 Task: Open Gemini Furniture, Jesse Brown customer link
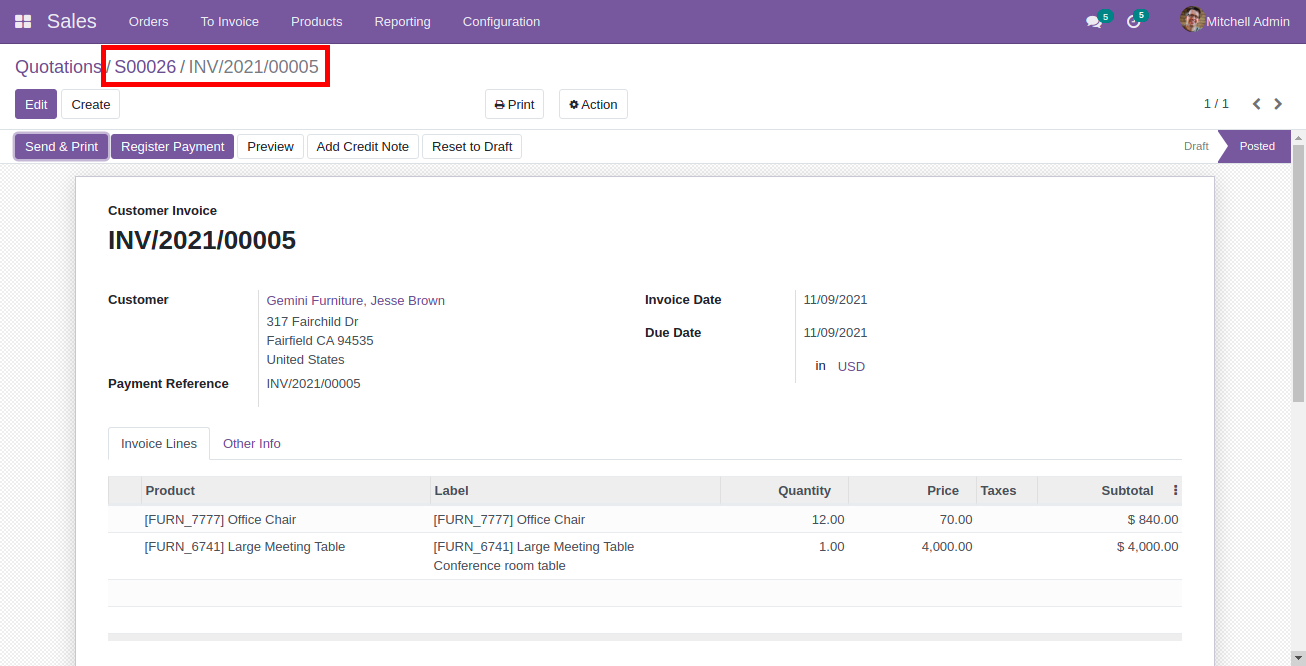point(355,301)
